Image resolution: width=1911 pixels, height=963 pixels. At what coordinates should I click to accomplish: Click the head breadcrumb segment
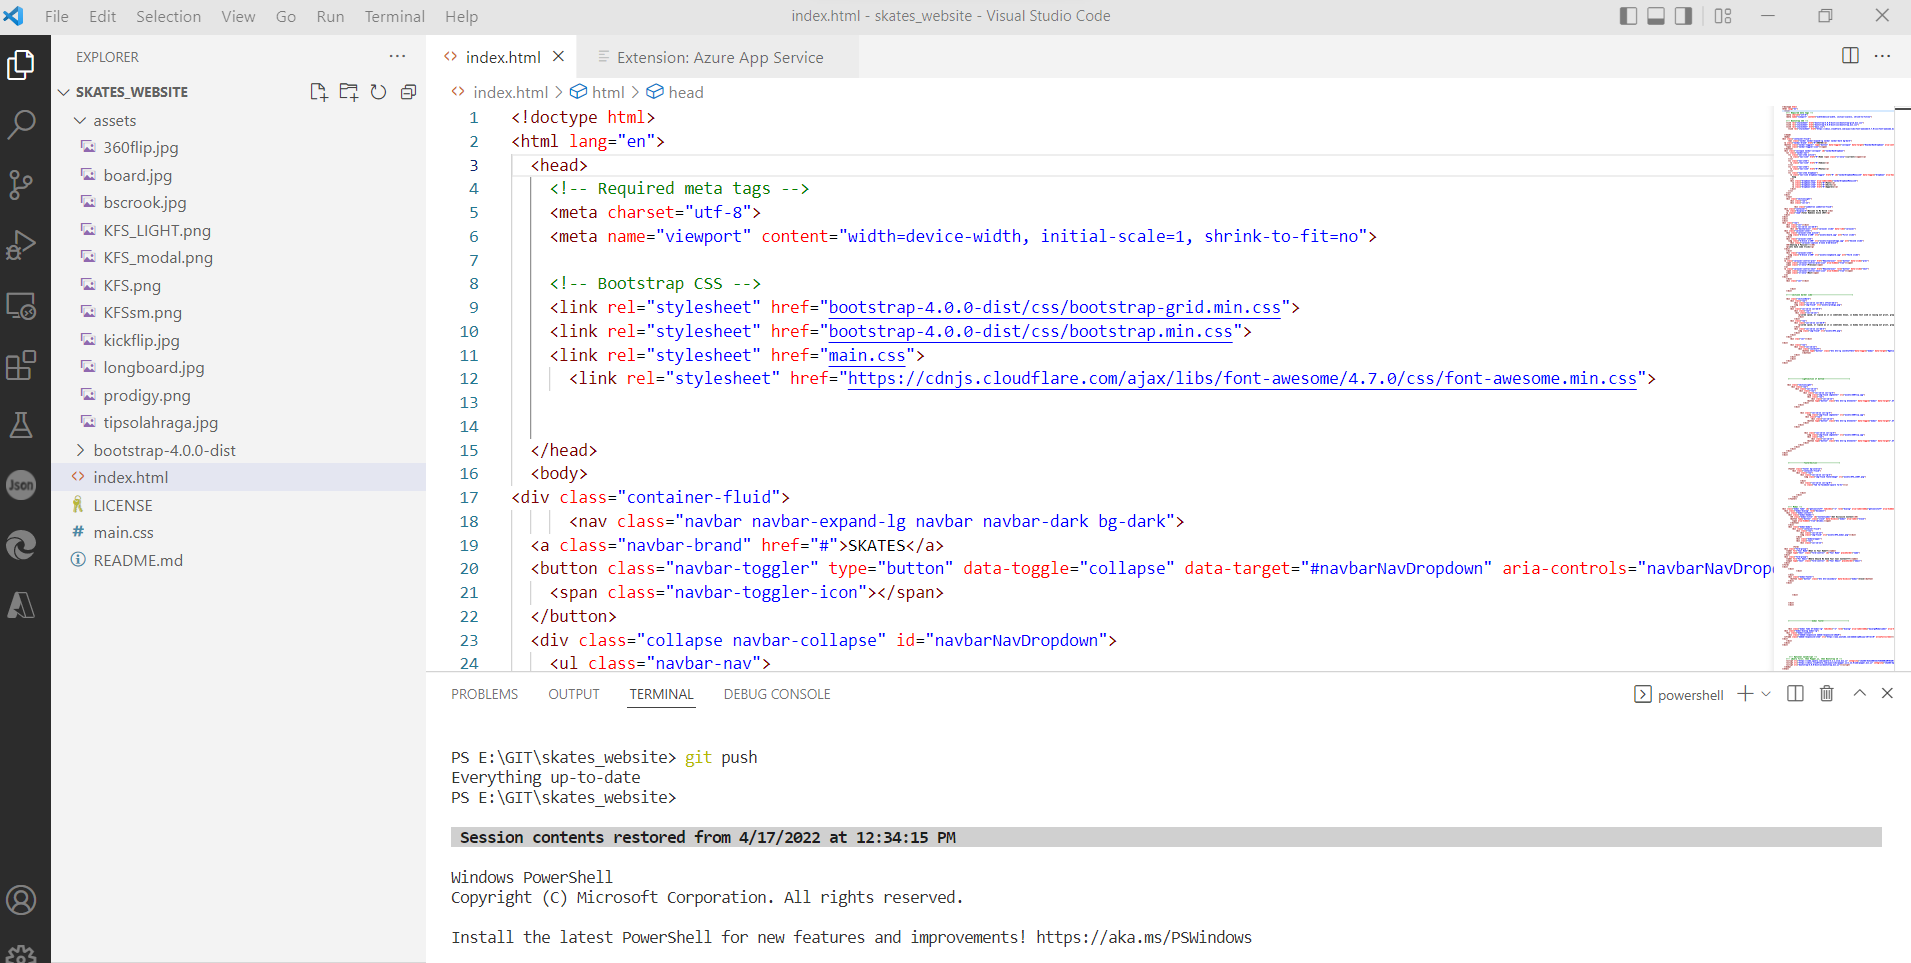coord(685,92)
